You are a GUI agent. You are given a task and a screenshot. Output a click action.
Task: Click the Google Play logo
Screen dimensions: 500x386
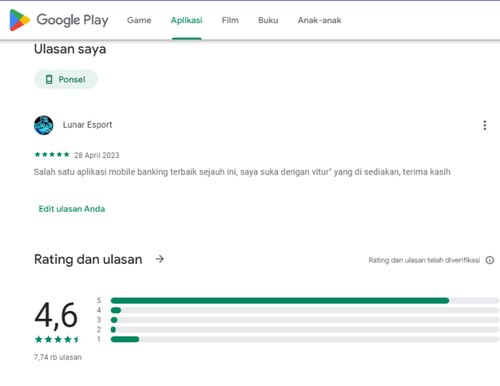(59, 20)
